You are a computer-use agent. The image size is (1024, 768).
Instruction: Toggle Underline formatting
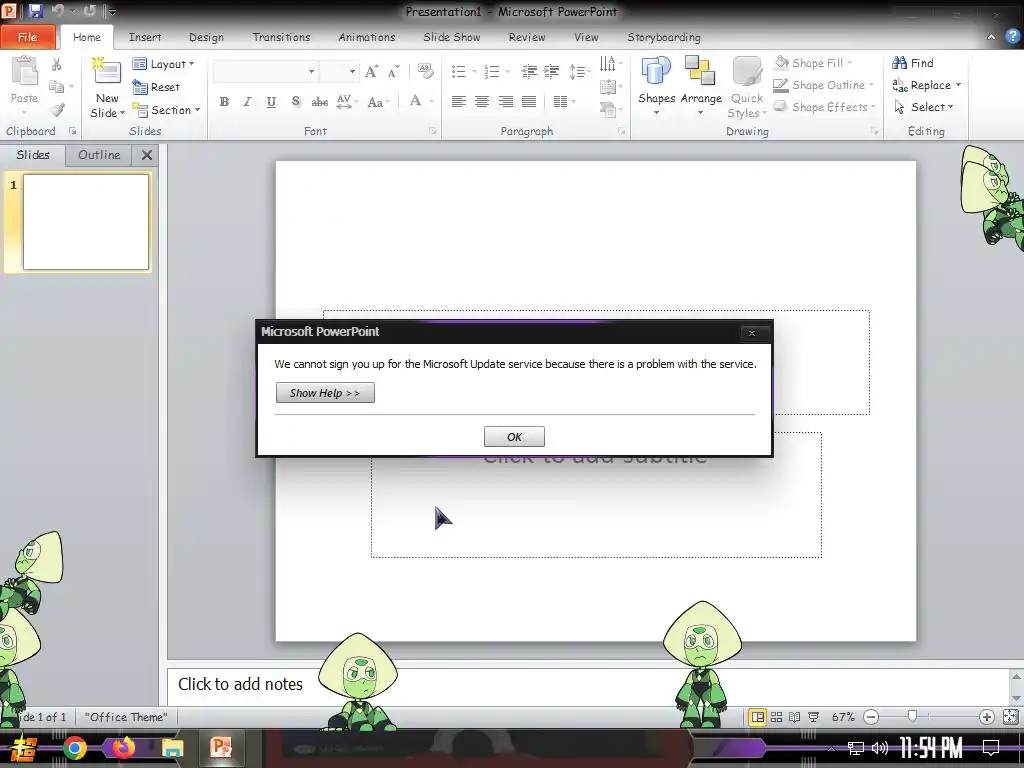coord(271,102)
